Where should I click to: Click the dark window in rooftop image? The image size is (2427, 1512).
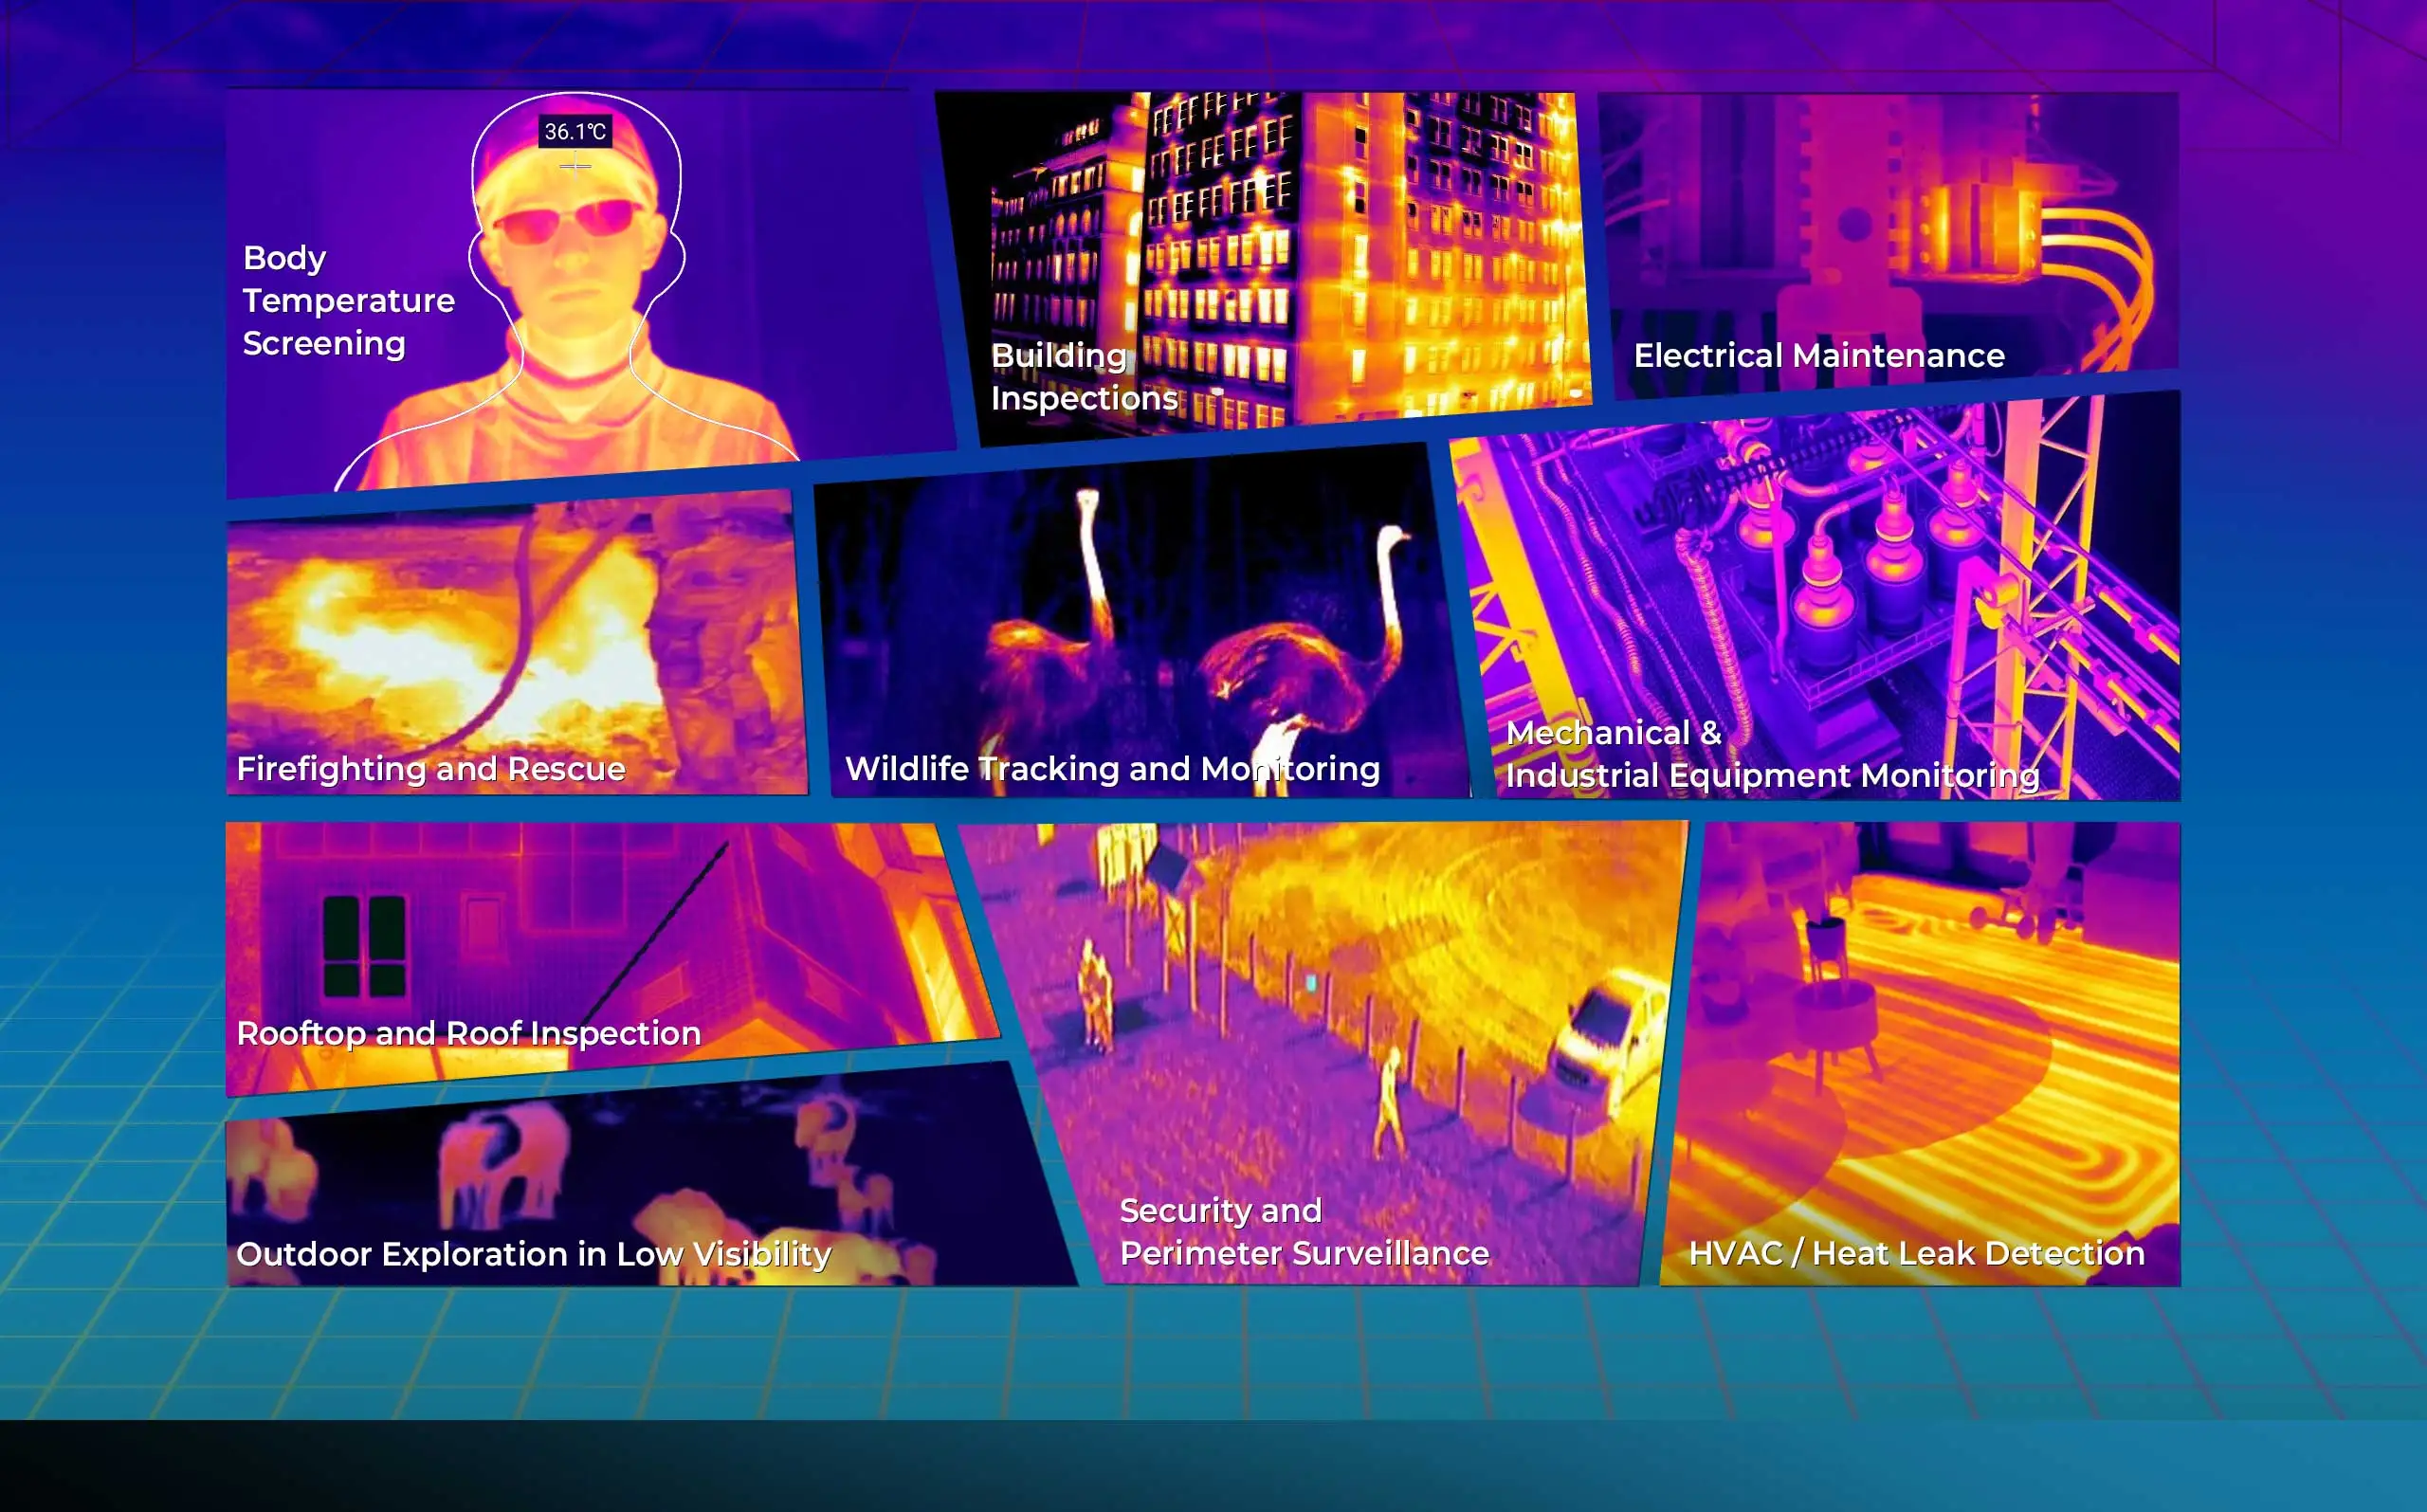coord(364,945)
